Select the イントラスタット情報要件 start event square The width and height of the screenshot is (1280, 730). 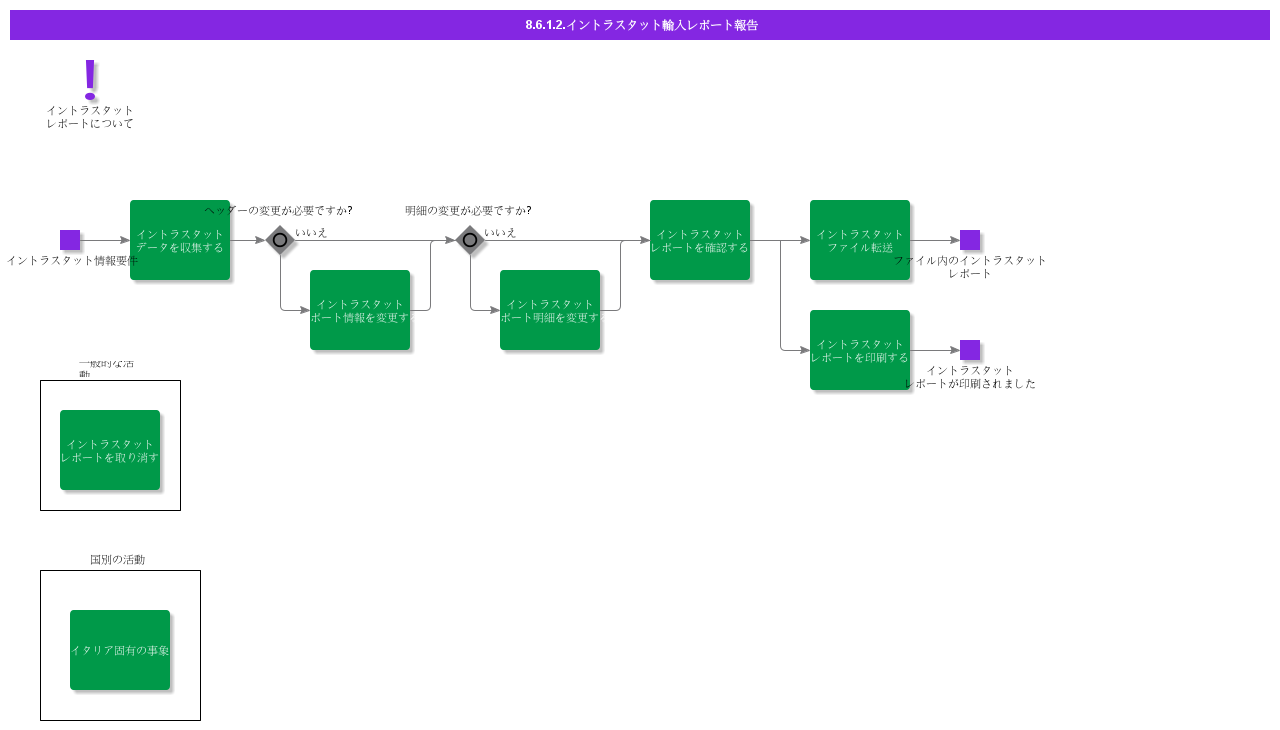(x=70, y=240)
